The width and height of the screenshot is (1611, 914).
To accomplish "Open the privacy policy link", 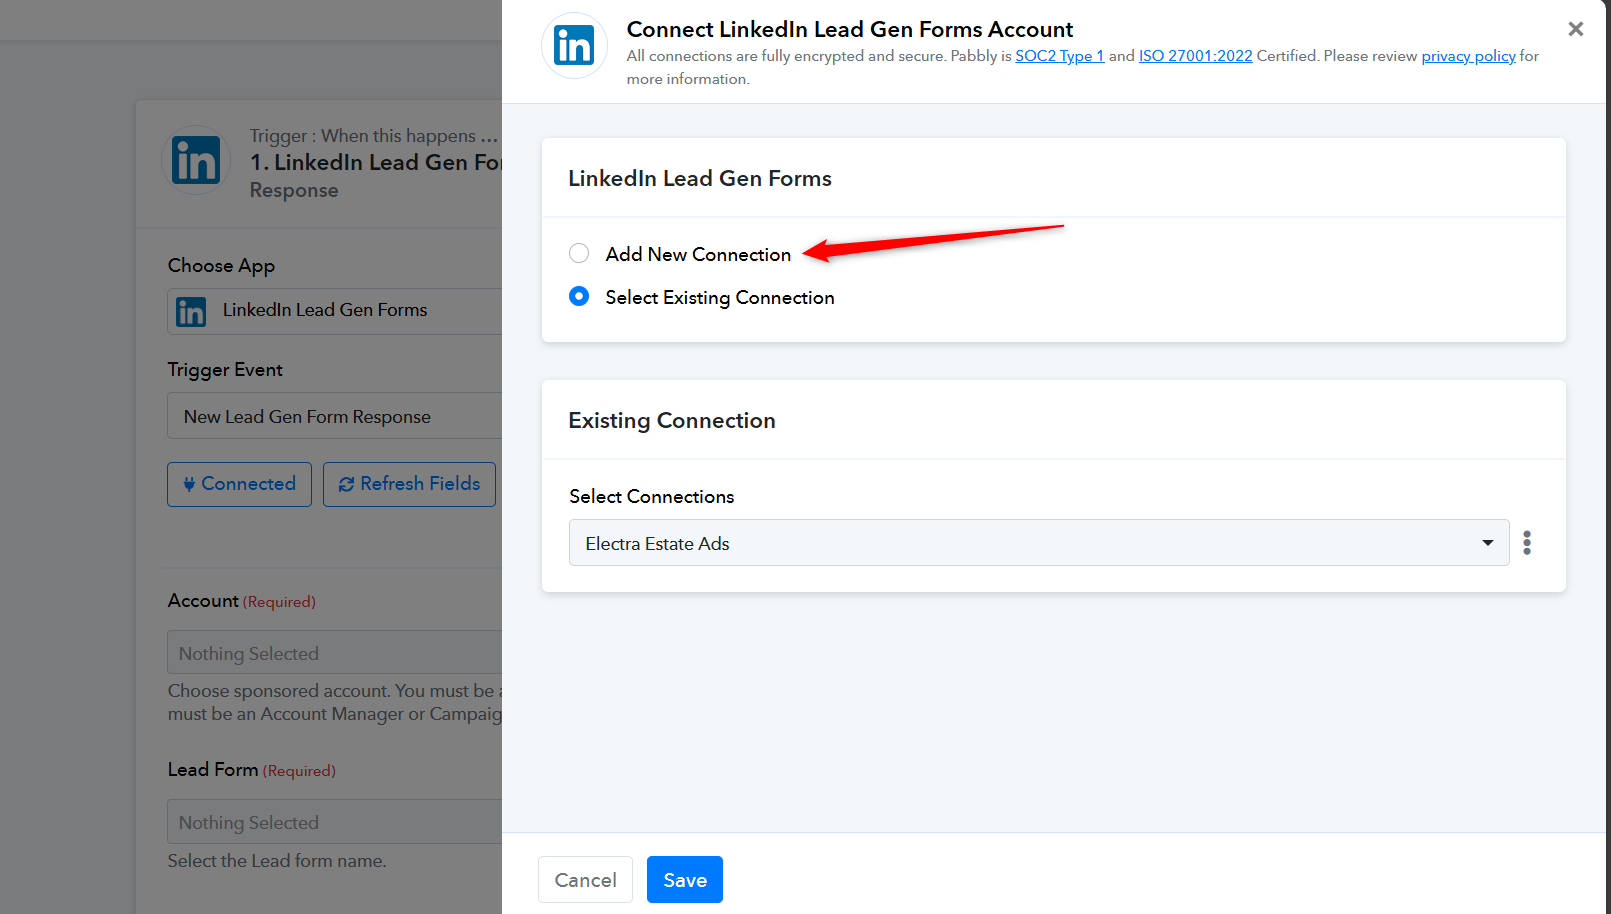I will pos(1469,56).
